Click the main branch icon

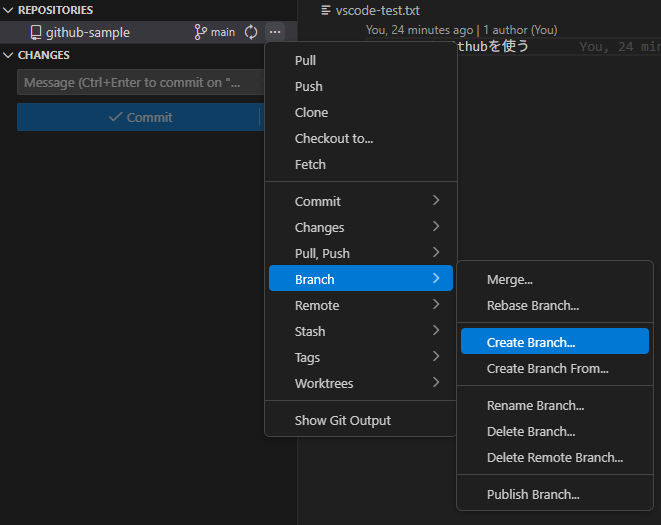click(200, 32)
